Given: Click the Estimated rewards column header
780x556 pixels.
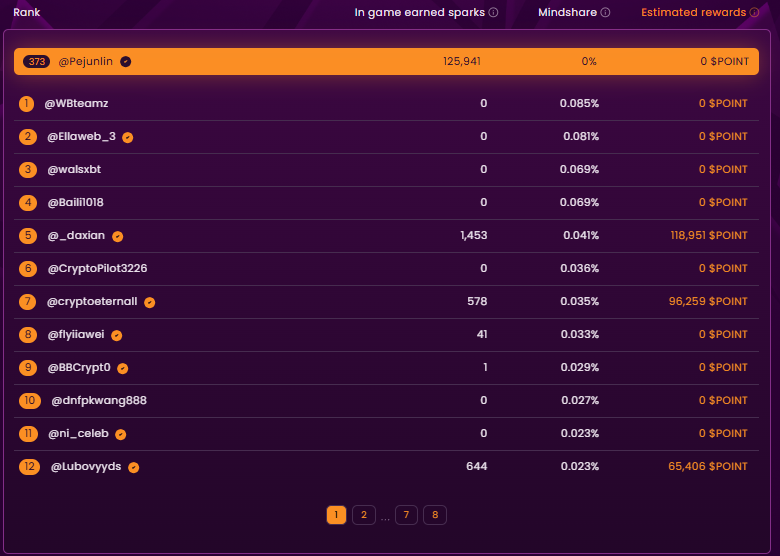Looking at the screenshot, I should (x=693, y=12).
